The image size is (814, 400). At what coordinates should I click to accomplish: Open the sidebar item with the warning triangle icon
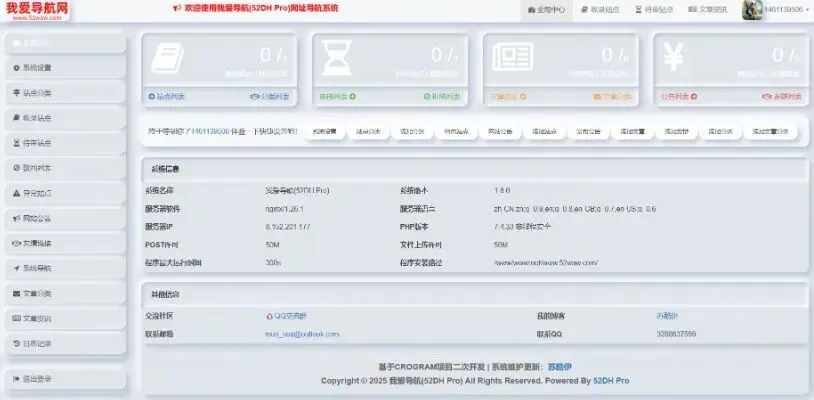point(65,193)
